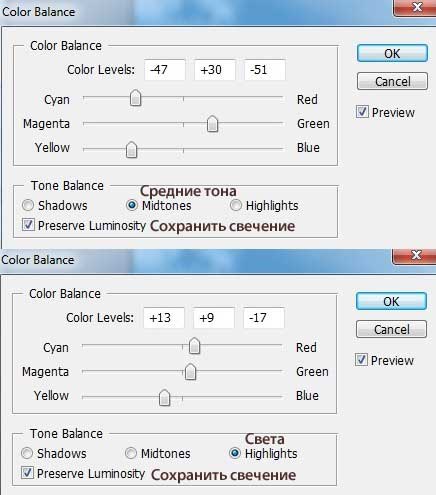Select Highlights radio in the upper dialog
This screenshot has height=495, width=436.
point(236,205)
